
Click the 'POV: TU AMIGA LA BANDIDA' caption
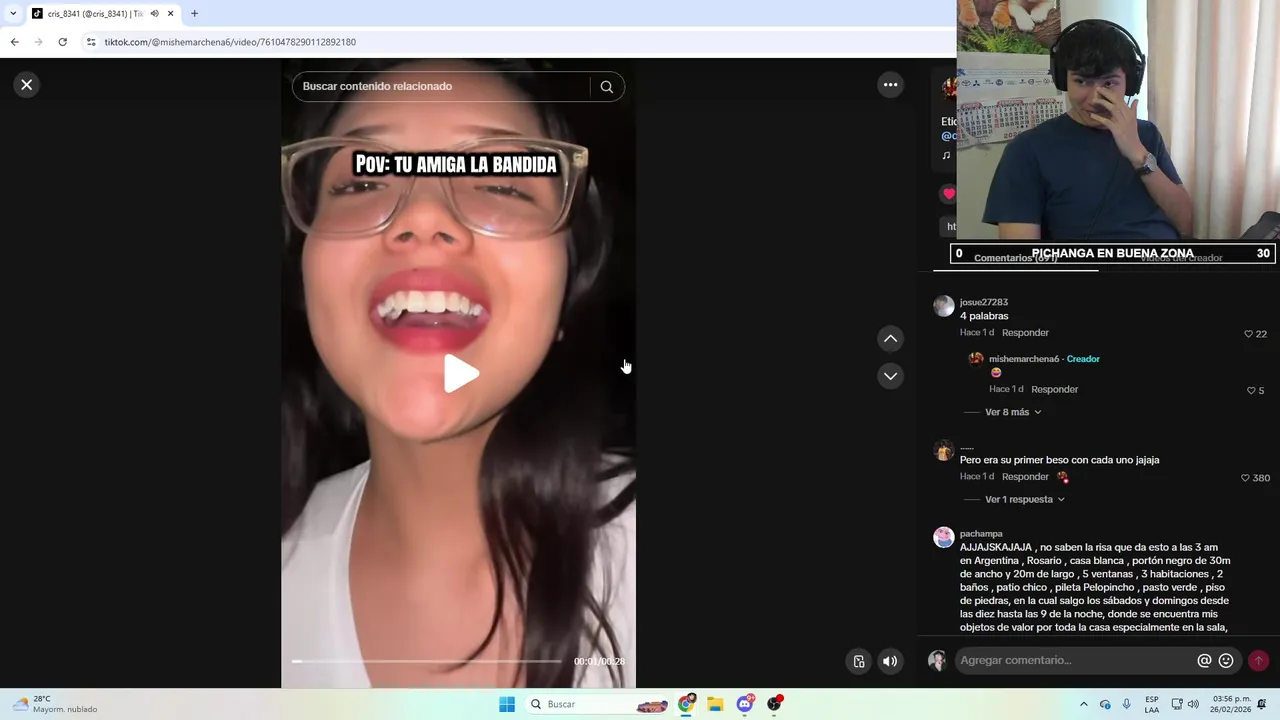456,165
